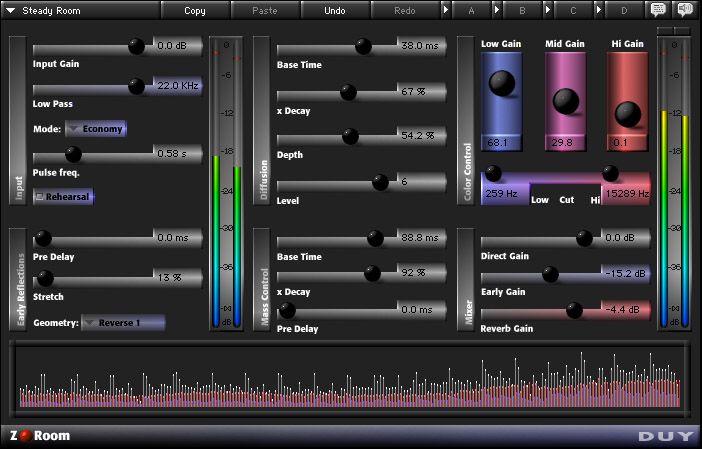702x449 pixels.
Task: Open the Mode Economy dropdown
Action: pos(95,129)
